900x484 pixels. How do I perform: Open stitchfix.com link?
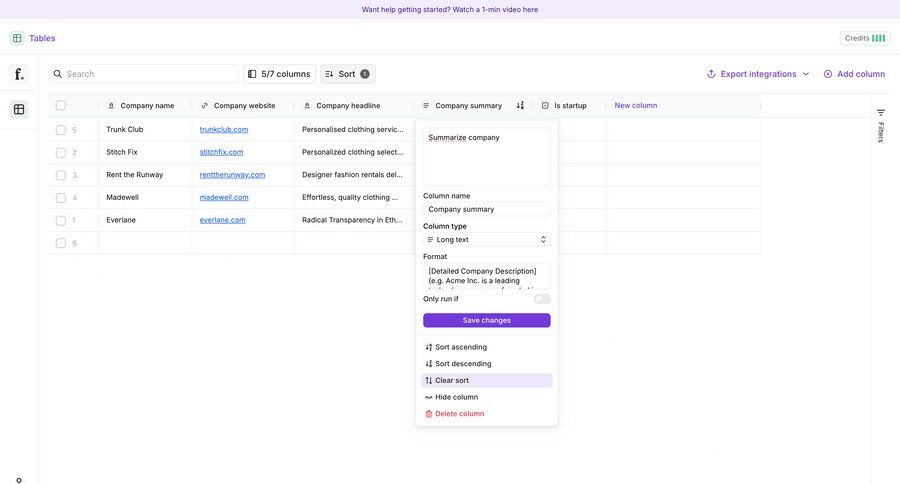pyautogui.click(x=221, y=152)
